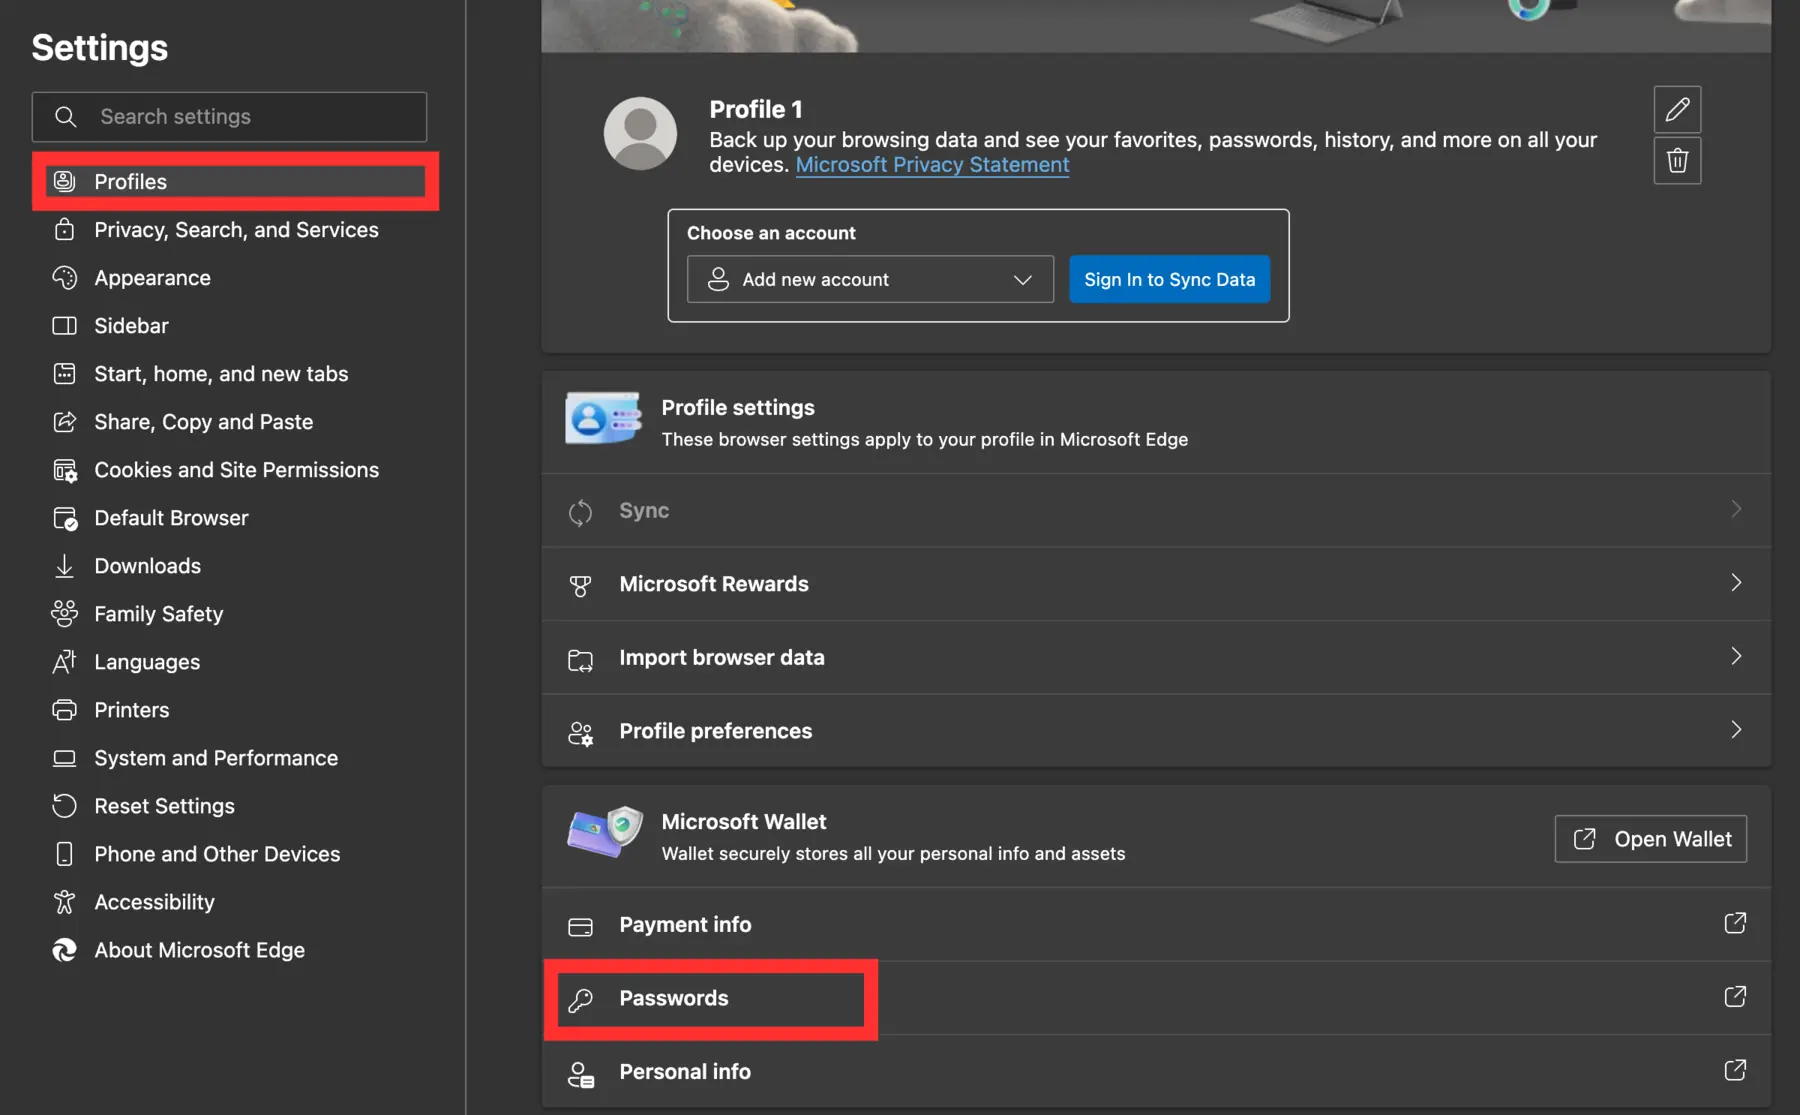Click the Printers icon

click(65, 710)
